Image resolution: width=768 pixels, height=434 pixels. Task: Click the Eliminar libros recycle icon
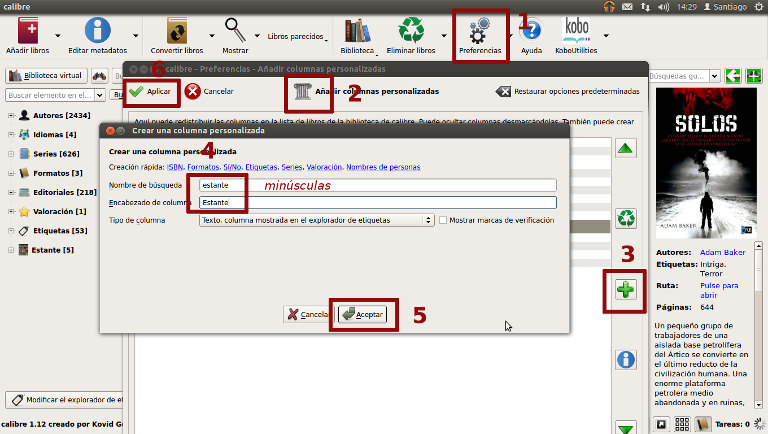410,32
